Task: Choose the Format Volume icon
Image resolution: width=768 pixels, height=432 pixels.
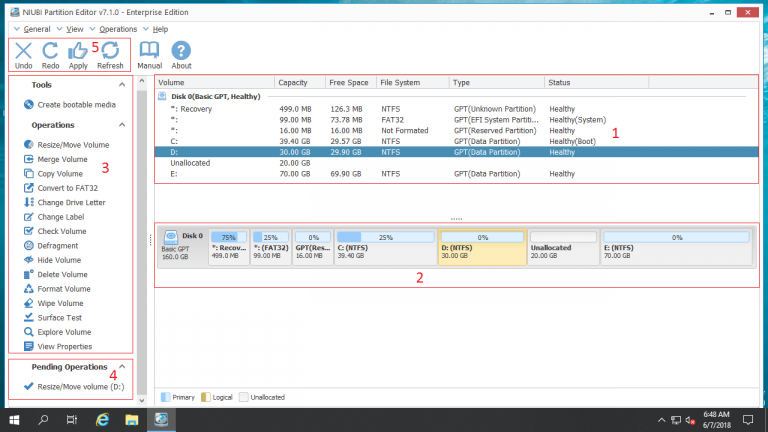Action: tap(29, 288)
